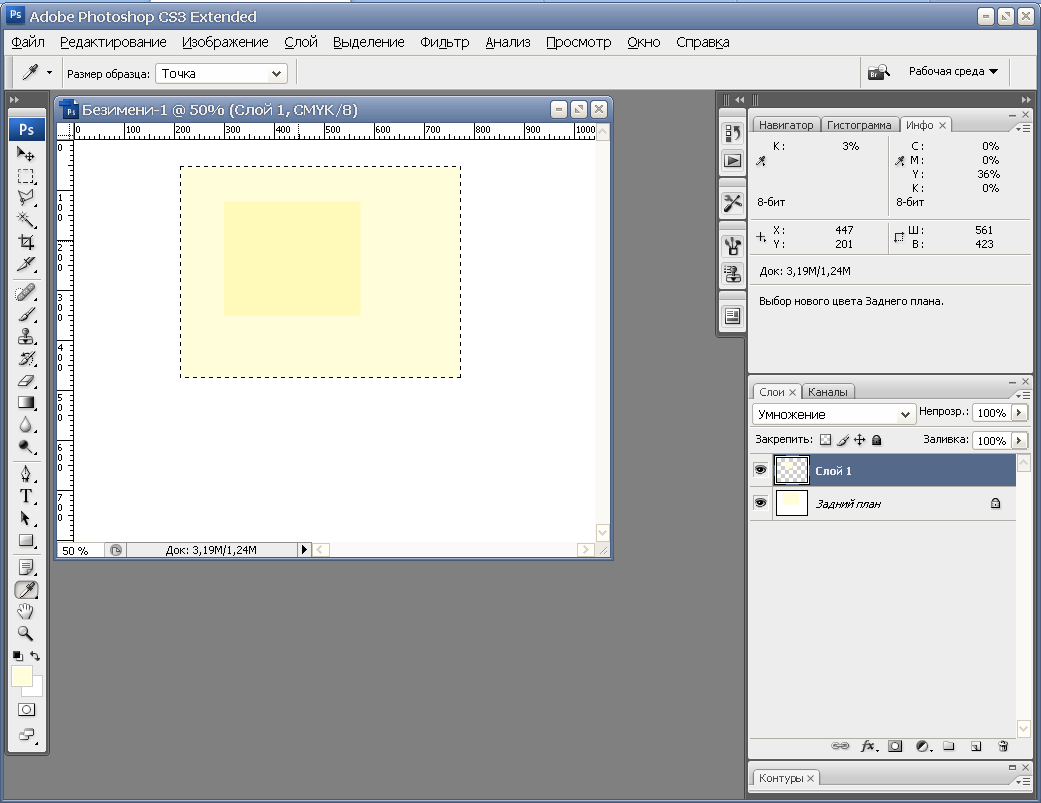Select the Zoom tool
This screenshot has height=803, width=1041.
[26, 633]
